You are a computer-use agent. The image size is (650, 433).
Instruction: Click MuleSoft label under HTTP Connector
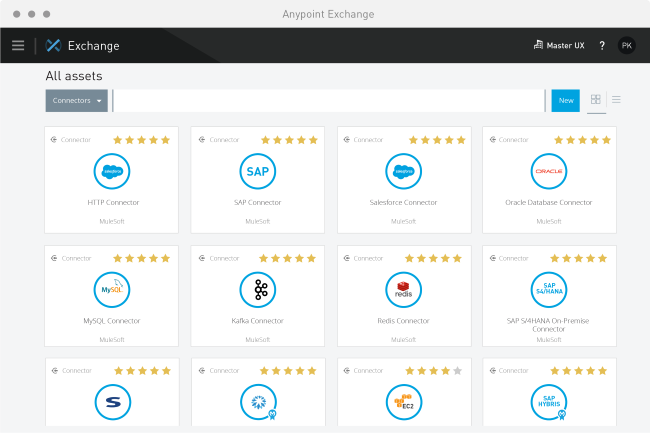[x=112, y=222]
